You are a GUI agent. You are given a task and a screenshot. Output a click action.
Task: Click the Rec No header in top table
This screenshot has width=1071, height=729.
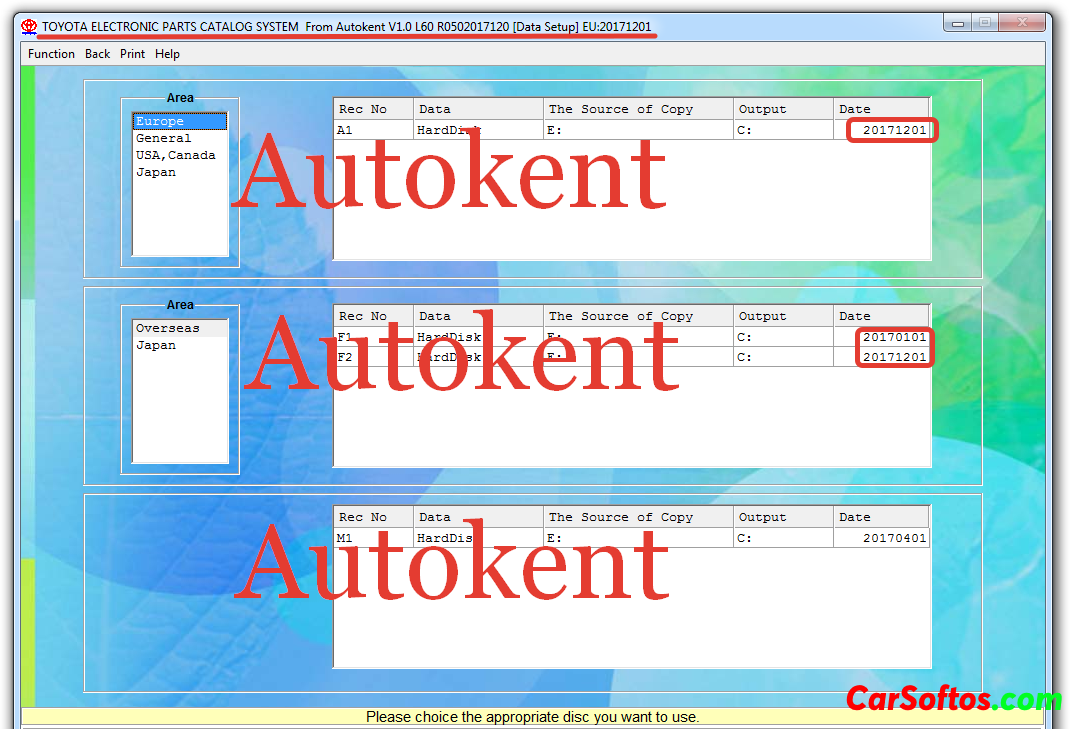(x=363, y=110)
